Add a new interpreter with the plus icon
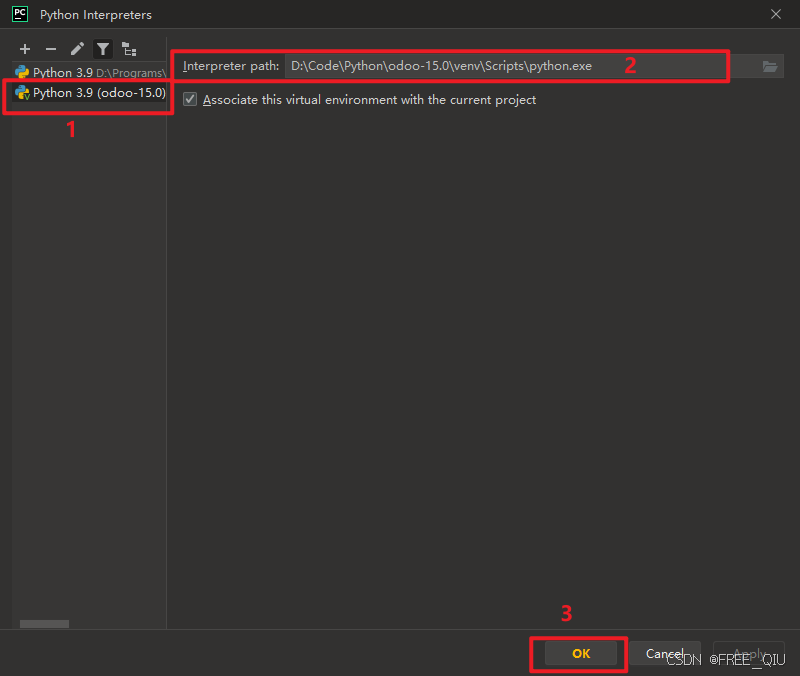This screenshot has width=800, height=676. click(x=24, y=49)
